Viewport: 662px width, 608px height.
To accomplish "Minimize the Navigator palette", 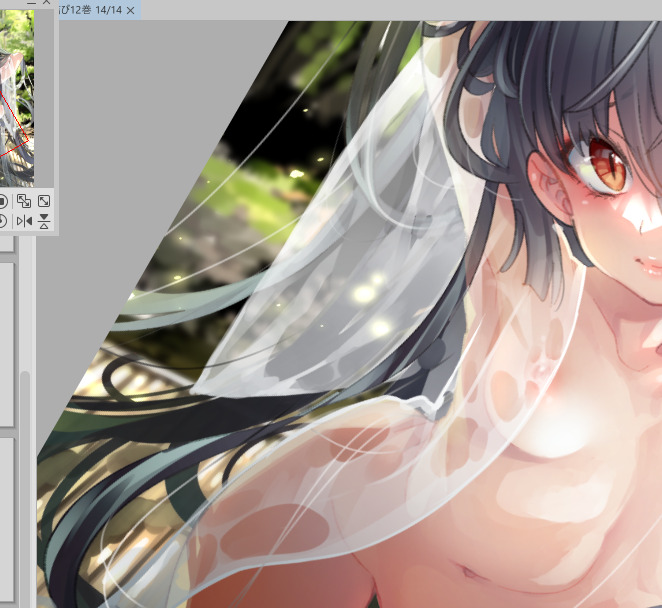I will coord(31,2).
